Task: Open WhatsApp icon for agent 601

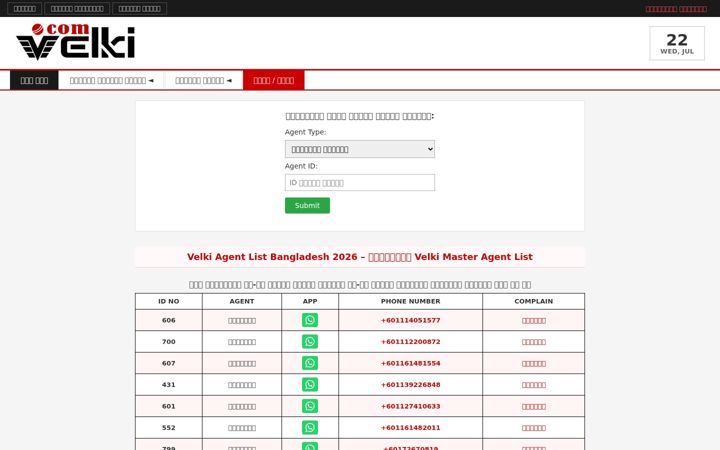Action: (309, 406)
